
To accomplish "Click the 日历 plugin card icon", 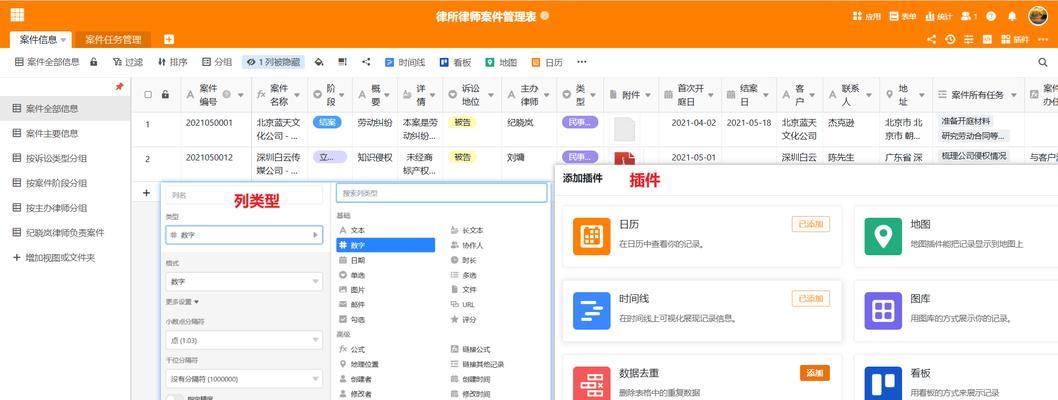I will tap(592, 236).
